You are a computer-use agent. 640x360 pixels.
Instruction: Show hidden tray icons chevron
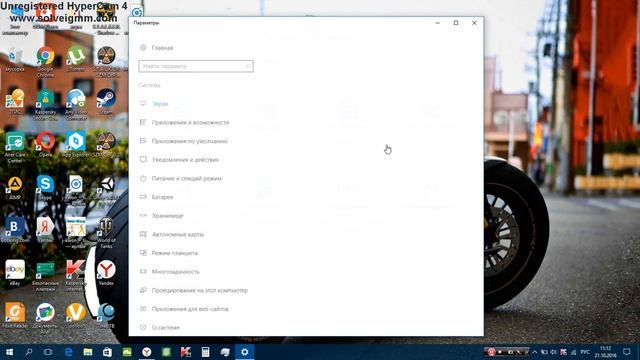click(535, 352)
